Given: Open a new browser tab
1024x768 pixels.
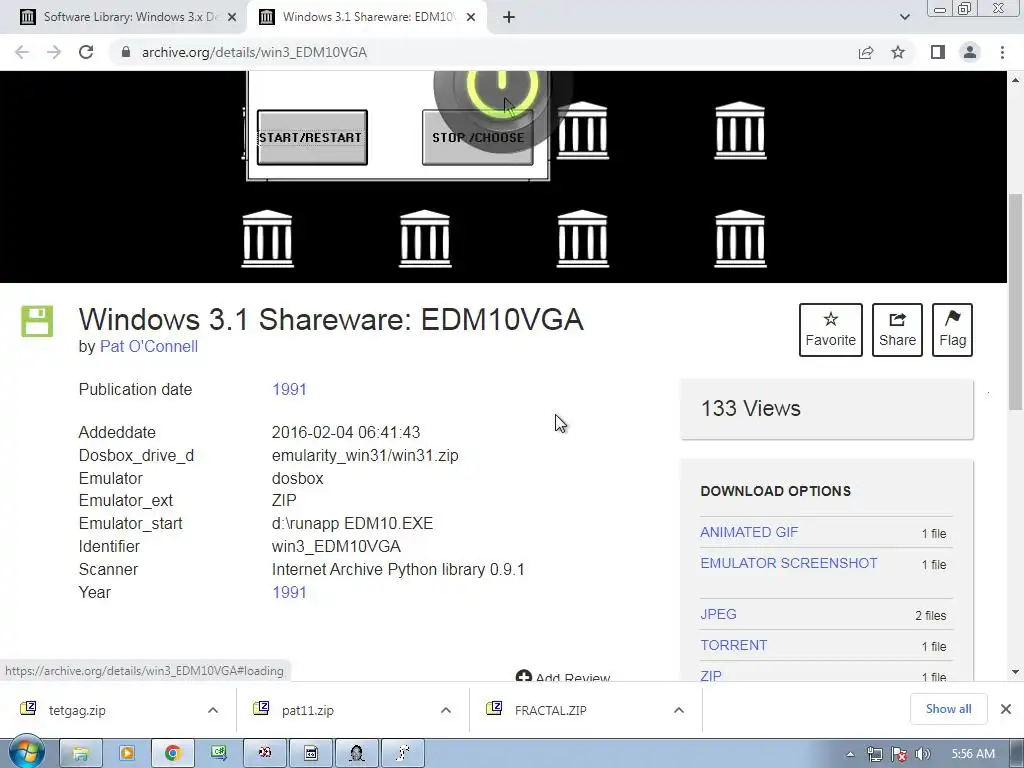Looking at the screenshot, I should [509, 17].
